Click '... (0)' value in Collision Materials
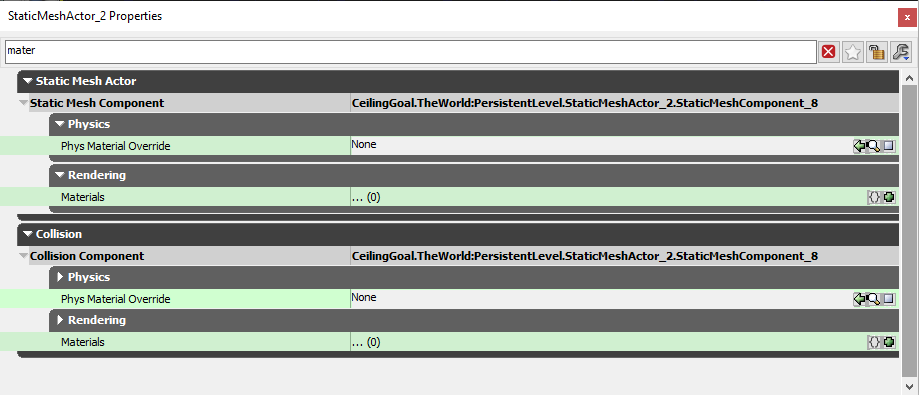 pos(366,342)
